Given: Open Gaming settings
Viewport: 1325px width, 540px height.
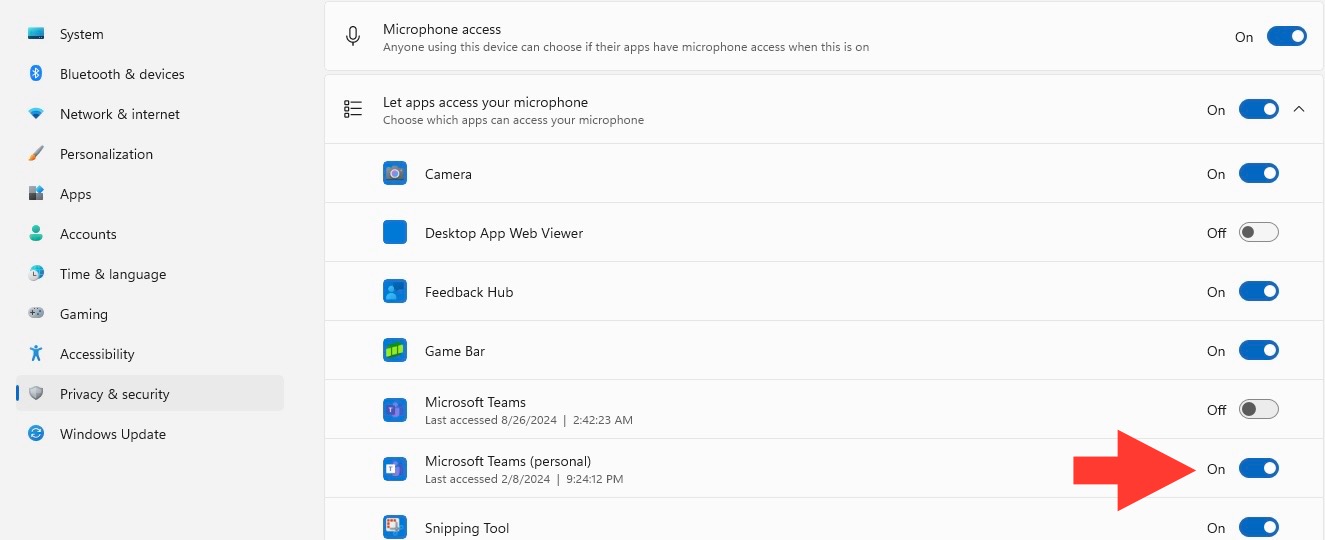Looking at the screenshot, I should pos(150,314).
